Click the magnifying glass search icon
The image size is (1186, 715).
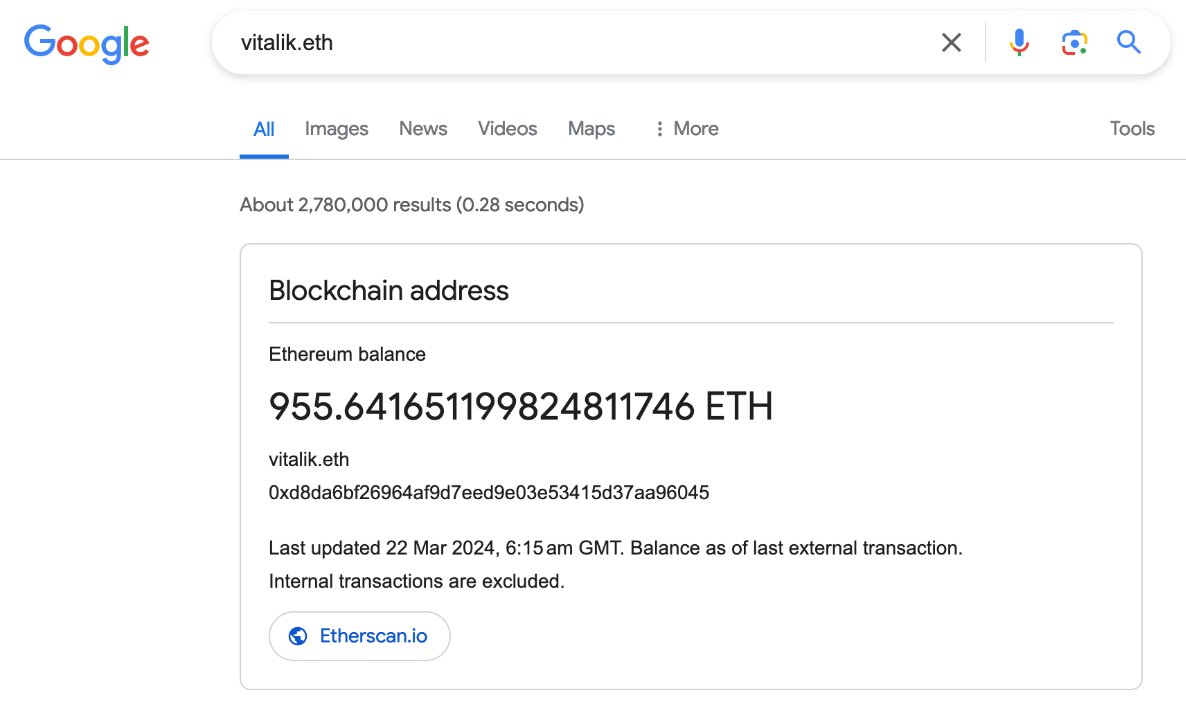coord(1129,42)
